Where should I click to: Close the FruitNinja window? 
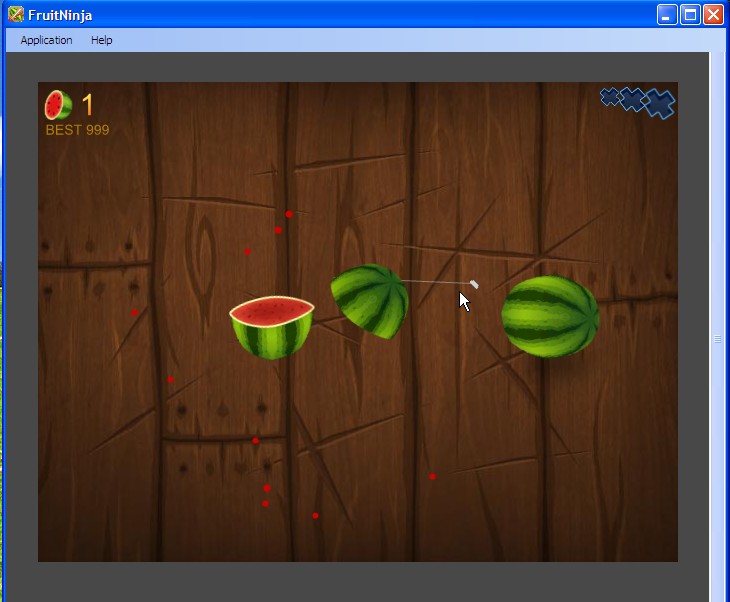click(x=713, y=15)
